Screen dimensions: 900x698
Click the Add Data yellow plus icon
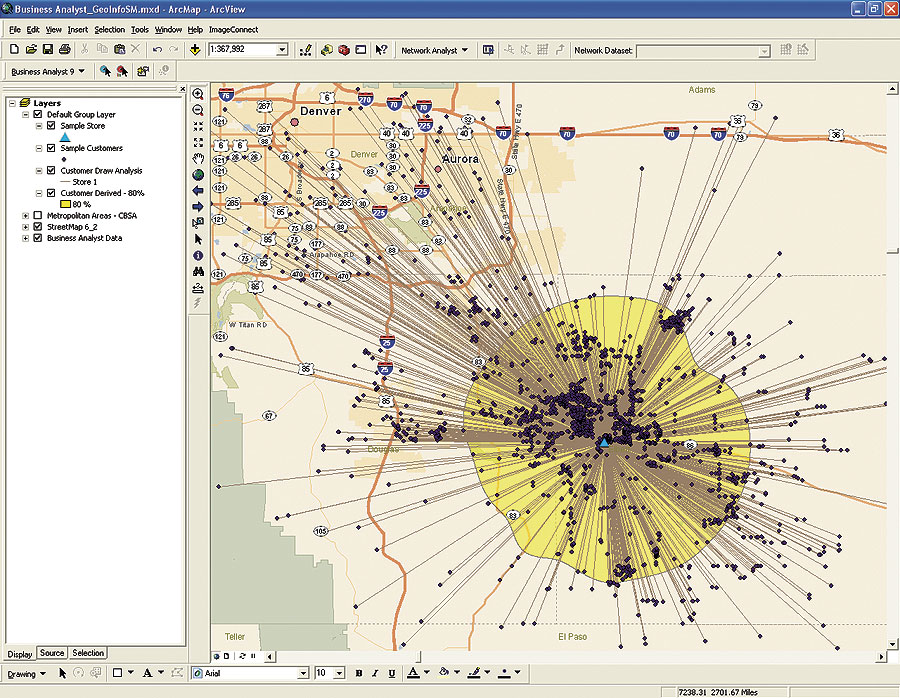(x=195, y=50)
